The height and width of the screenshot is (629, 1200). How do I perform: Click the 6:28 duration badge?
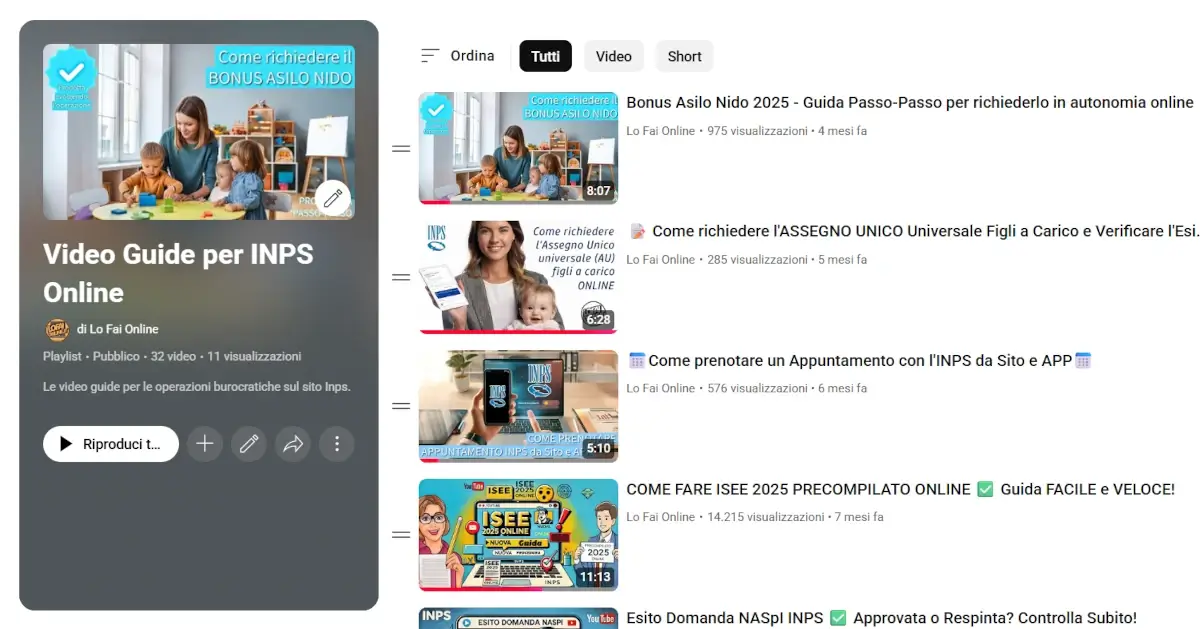(598, 320)
